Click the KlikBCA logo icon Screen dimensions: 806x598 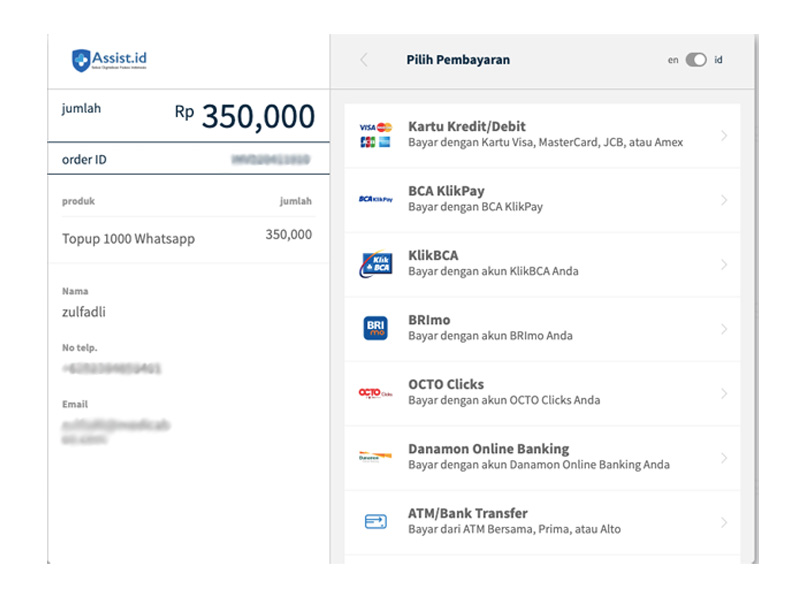(376, 264)
